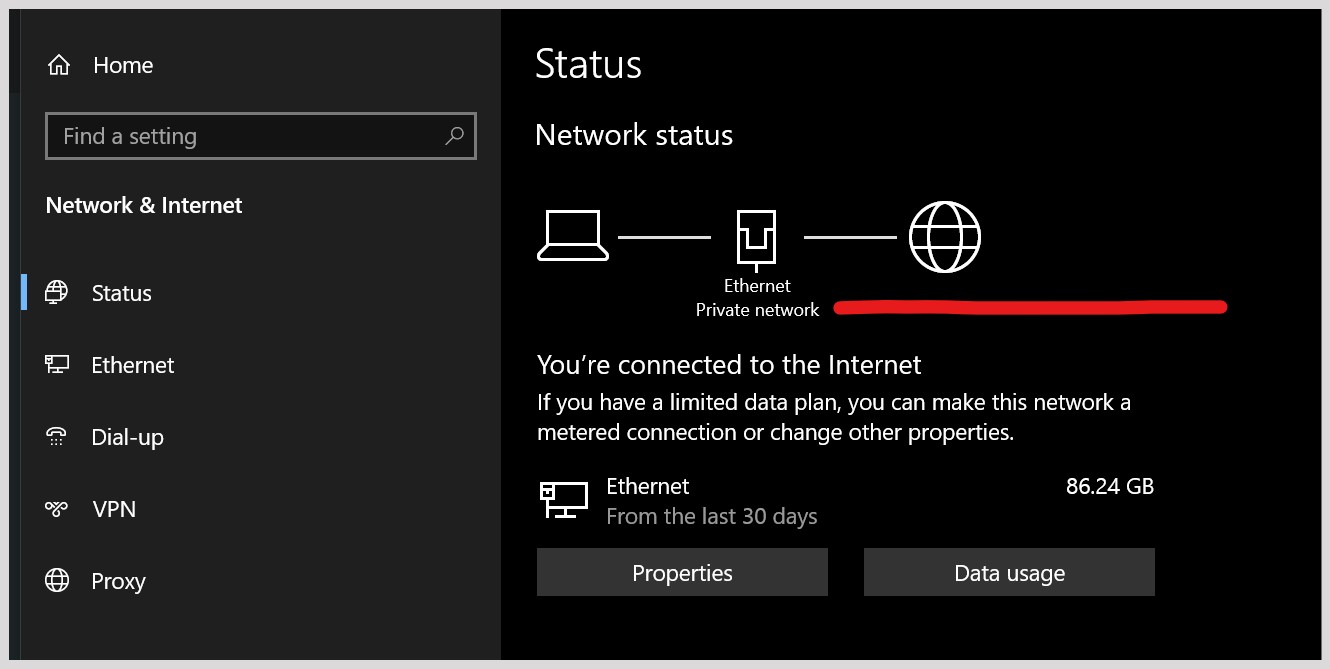This screenshot has width=1330, height=669.
Task: Go back to Settings Home
Action: coord(123,66)
